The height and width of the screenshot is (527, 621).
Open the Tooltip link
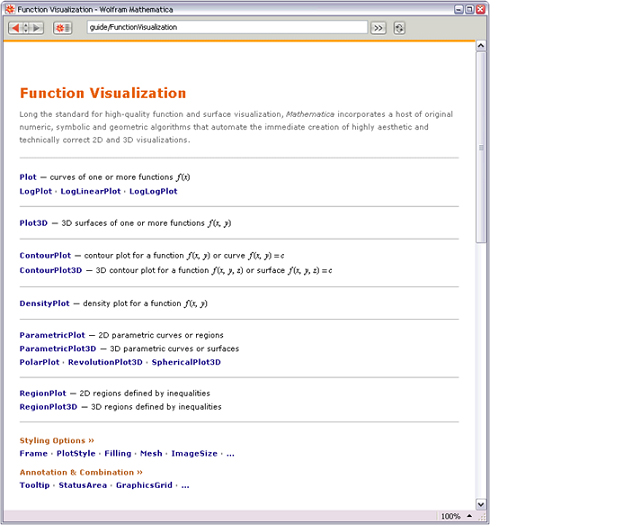pyautogui.click(x=34, y=485)
